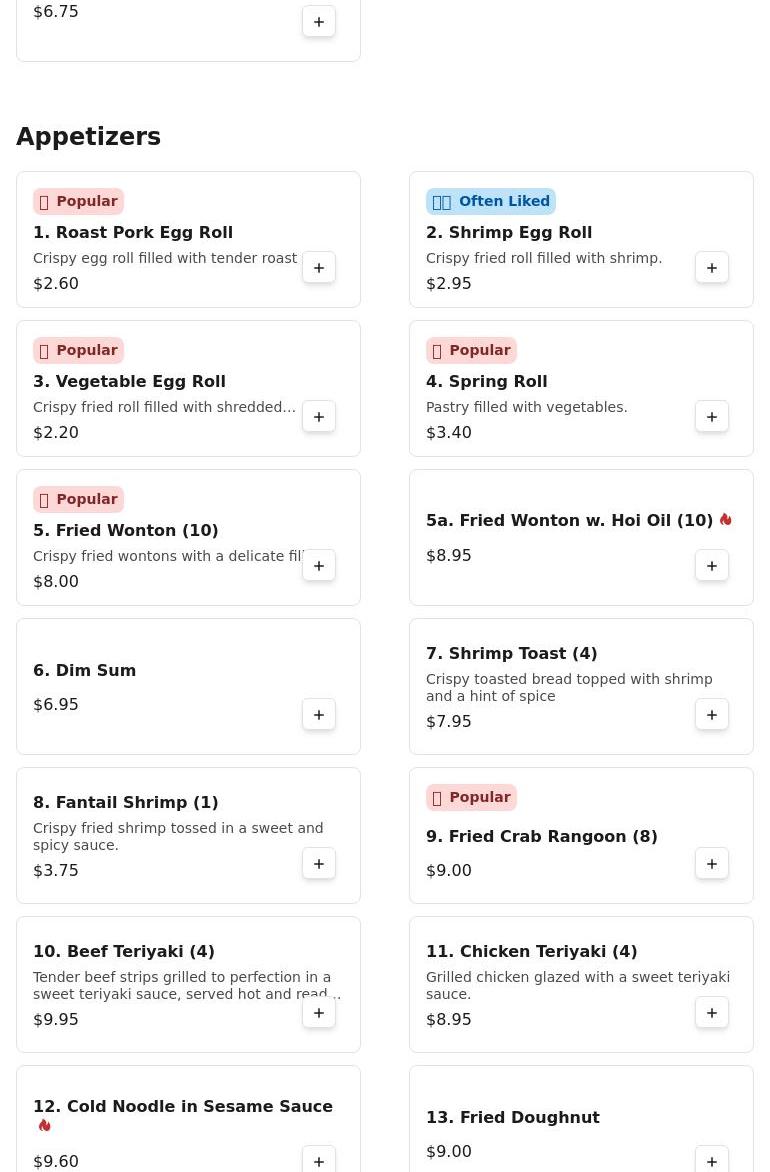
Task: Select Cold Noodle in Sesame Sauce title
Action: 183,1106
